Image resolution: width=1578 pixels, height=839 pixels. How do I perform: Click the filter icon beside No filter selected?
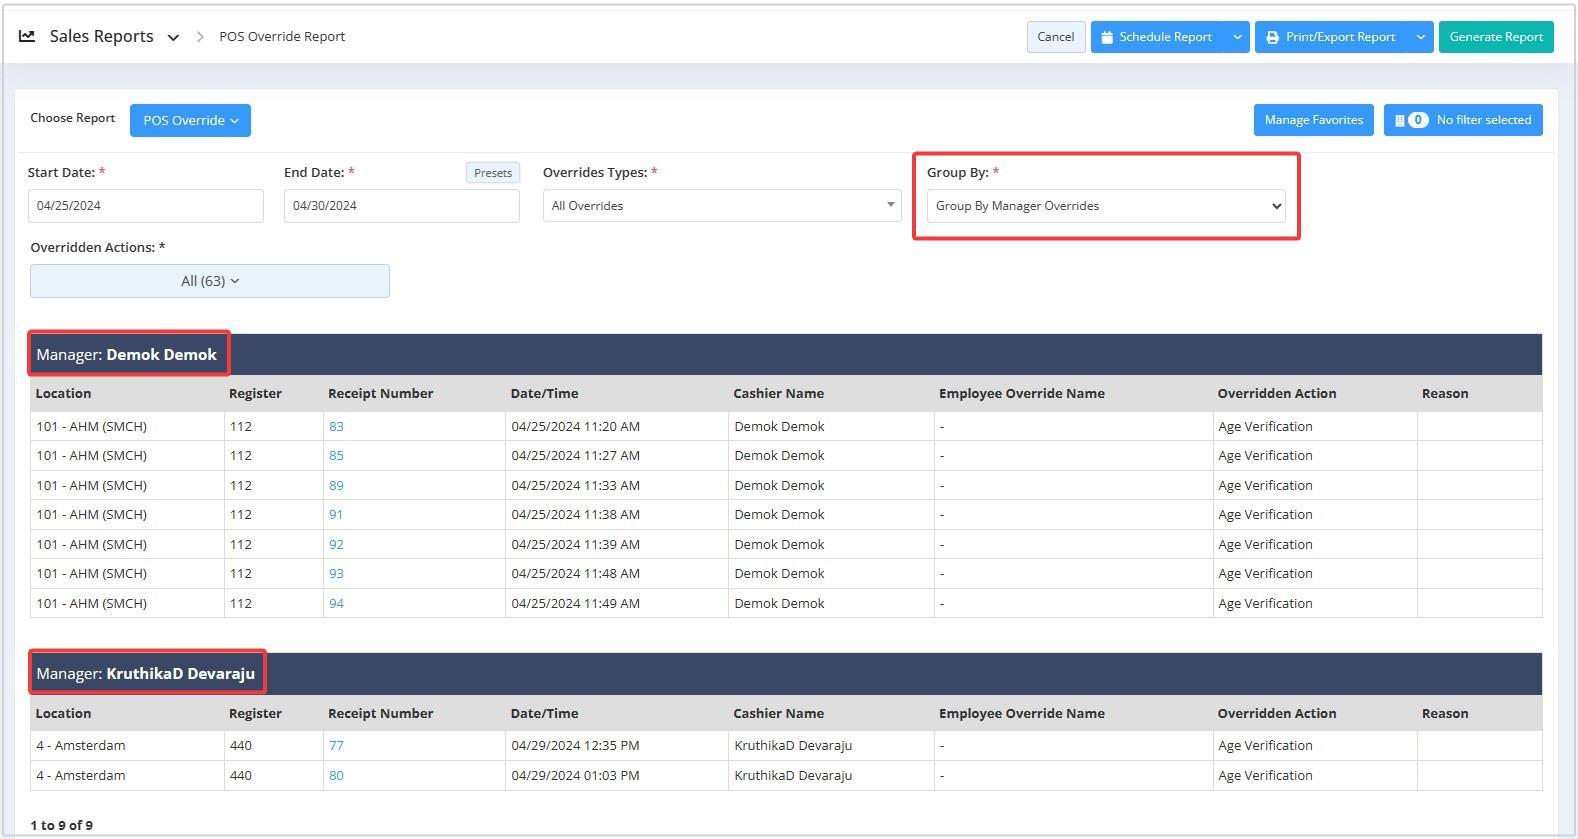(1399, 120)
